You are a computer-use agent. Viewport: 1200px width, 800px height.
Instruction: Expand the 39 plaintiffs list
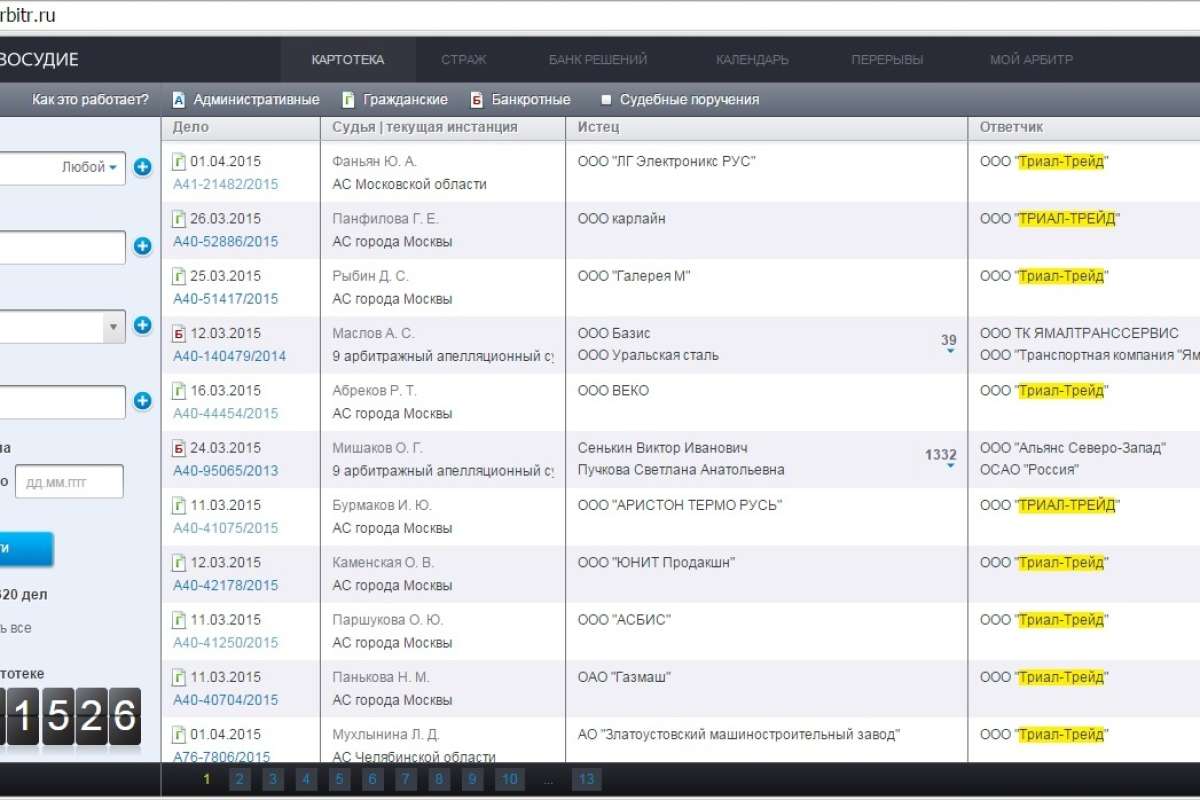(949, 343)
